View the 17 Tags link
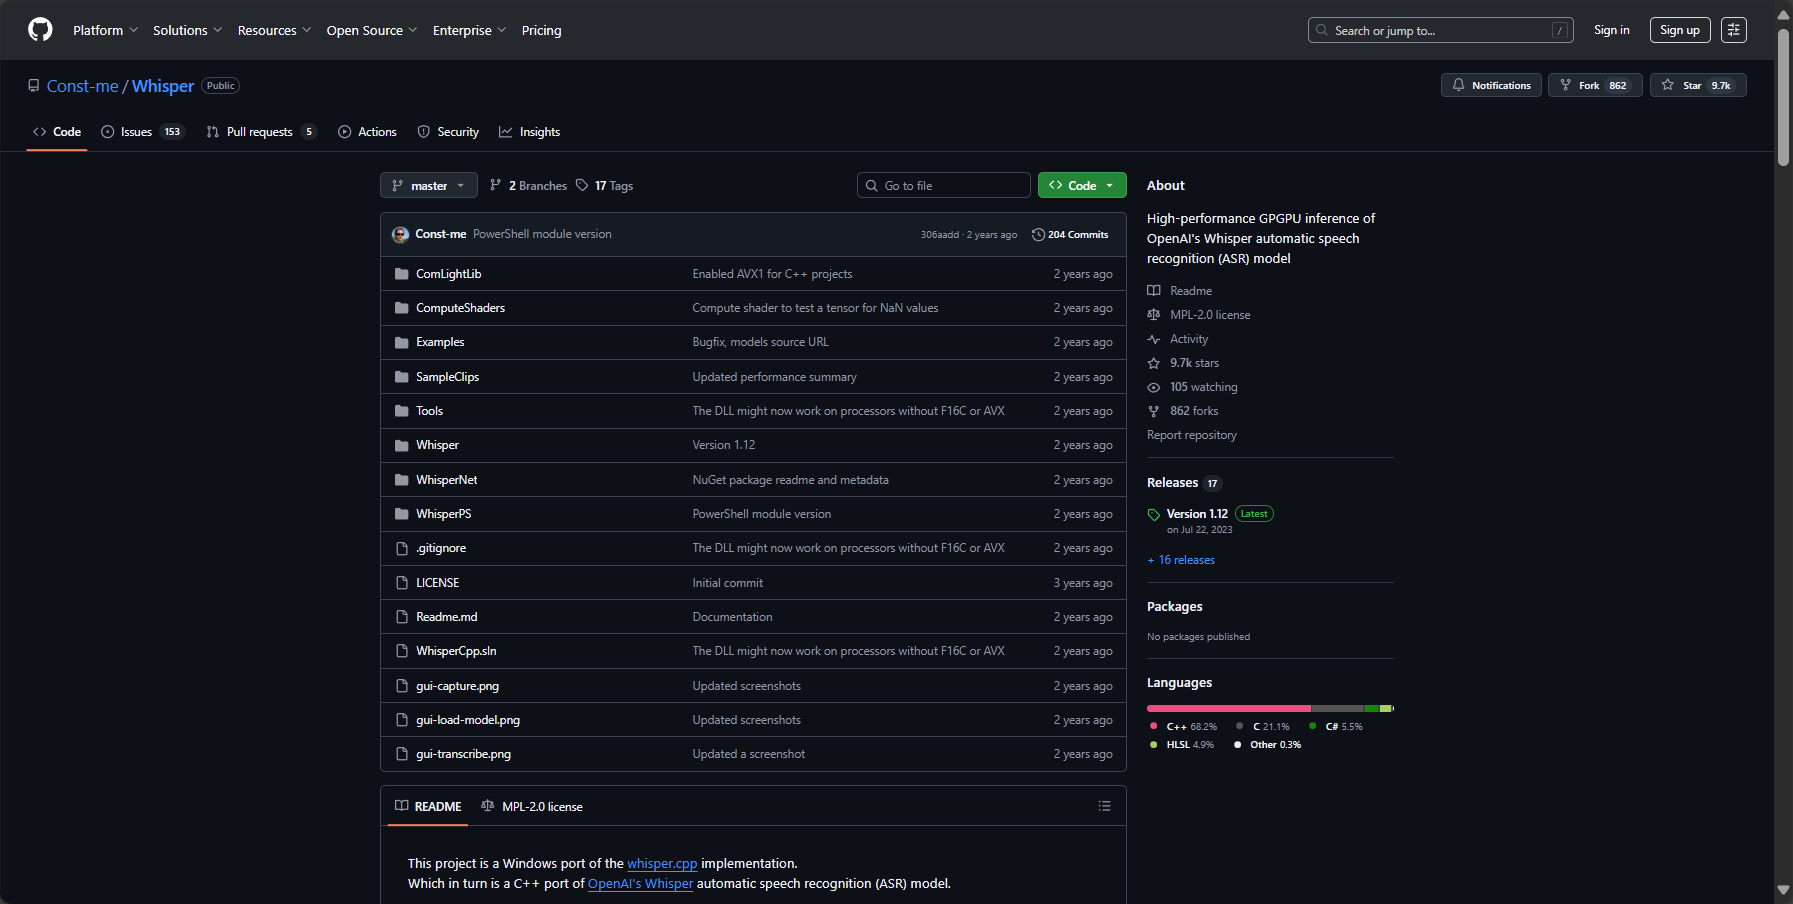This screenshot has width=1793, height=904. (x=605, y=186)
